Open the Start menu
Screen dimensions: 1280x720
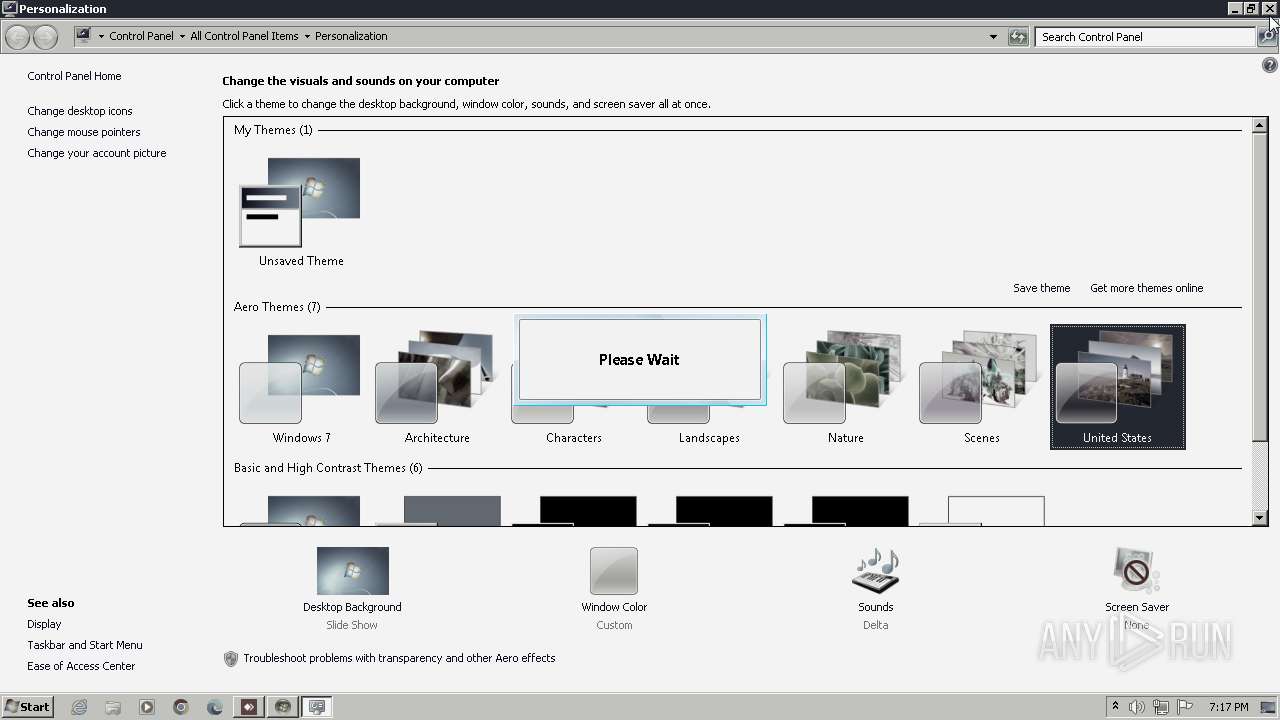27,707
